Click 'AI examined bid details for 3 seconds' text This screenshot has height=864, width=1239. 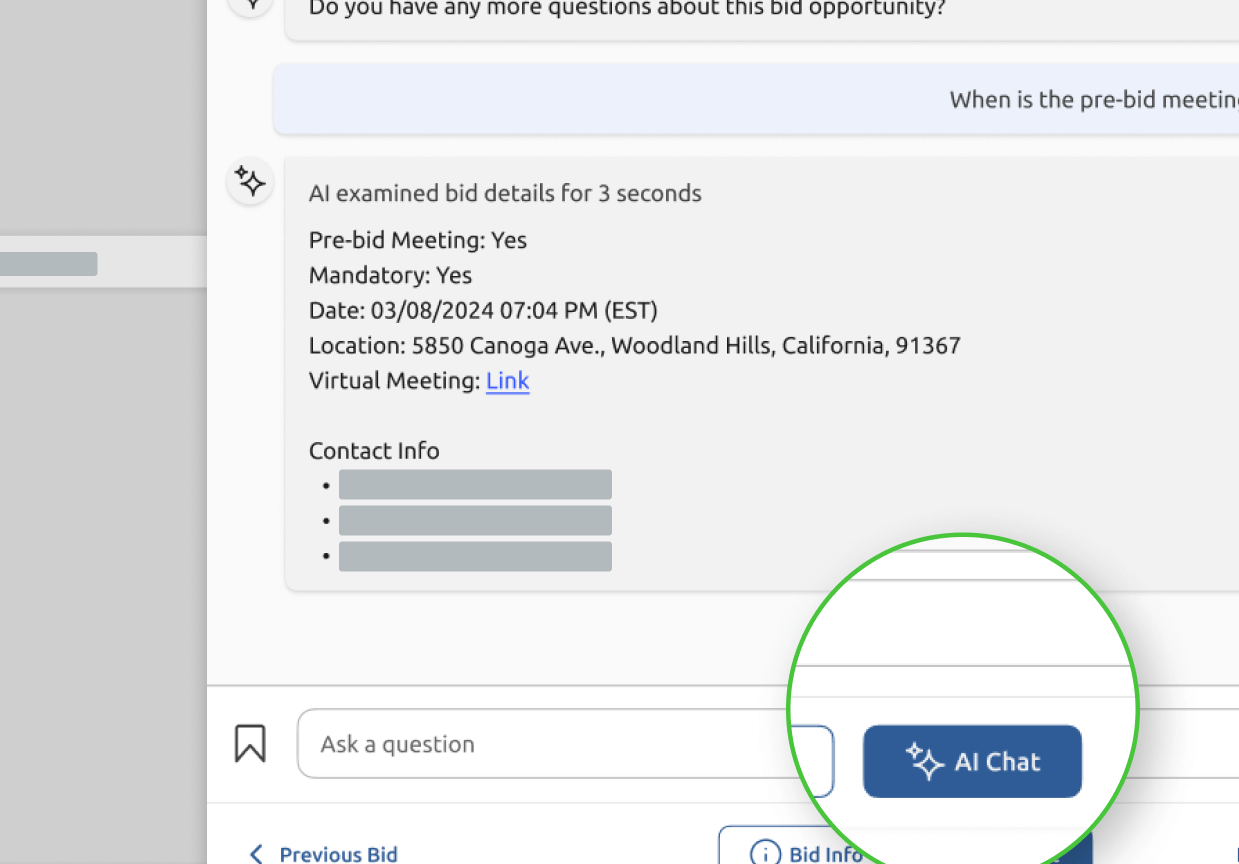(505, 193)
